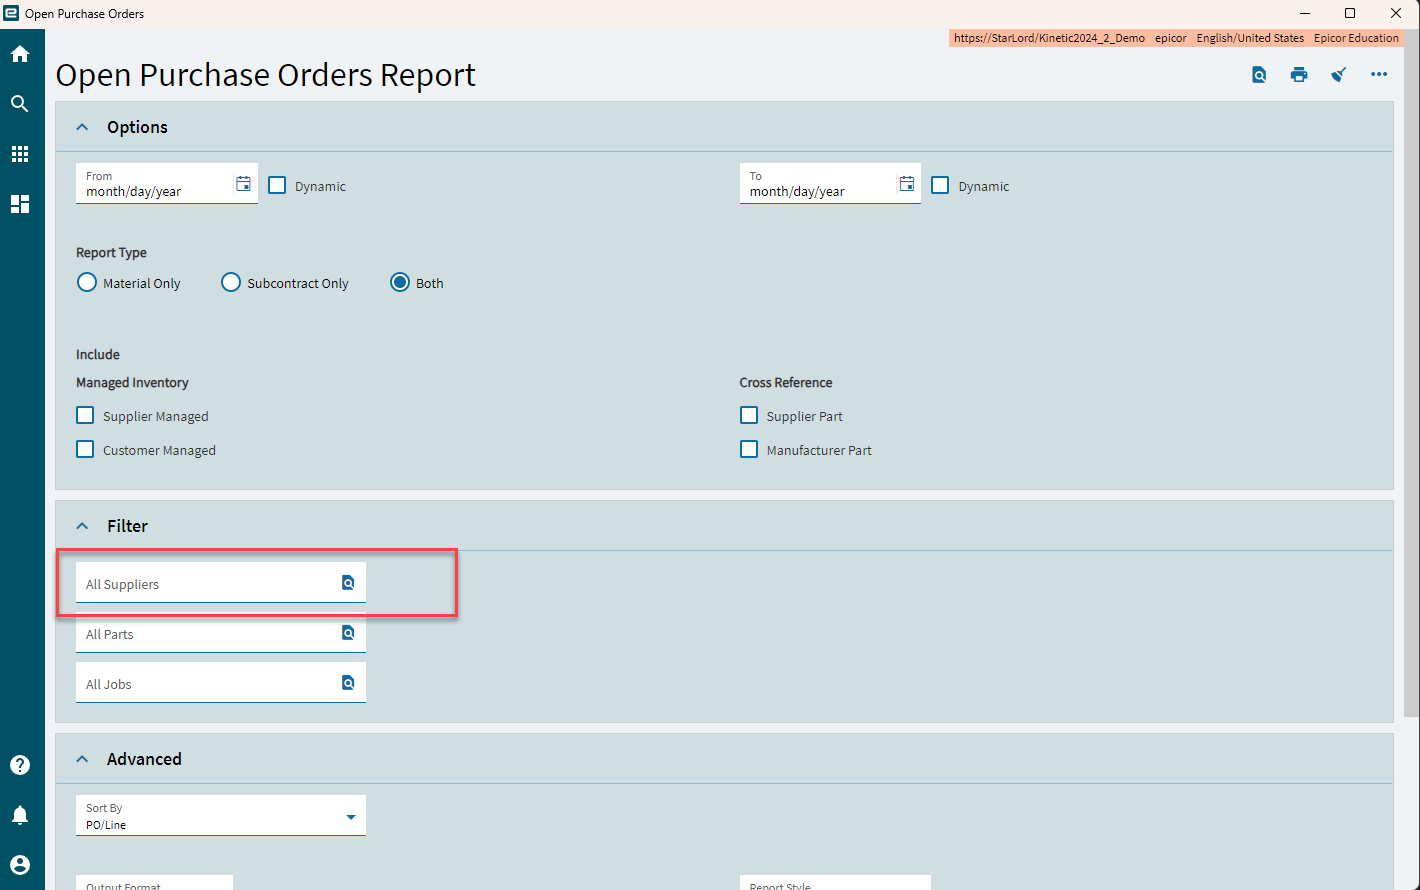Click the Print icon in header

point(1299,75)
